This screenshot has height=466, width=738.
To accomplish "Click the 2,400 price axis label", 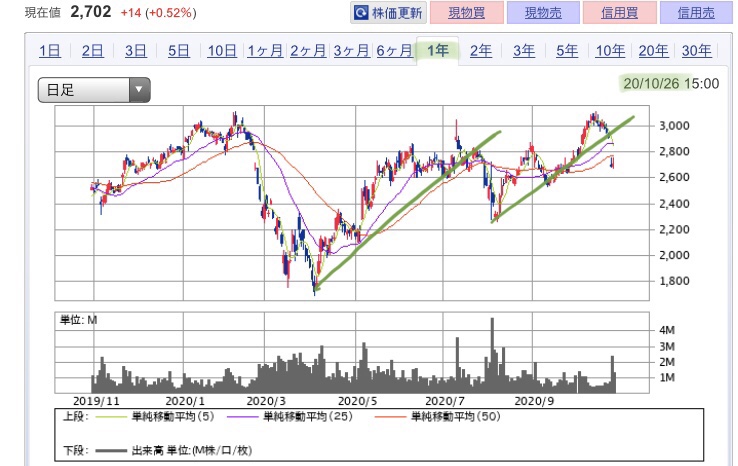I will (674, 204).
